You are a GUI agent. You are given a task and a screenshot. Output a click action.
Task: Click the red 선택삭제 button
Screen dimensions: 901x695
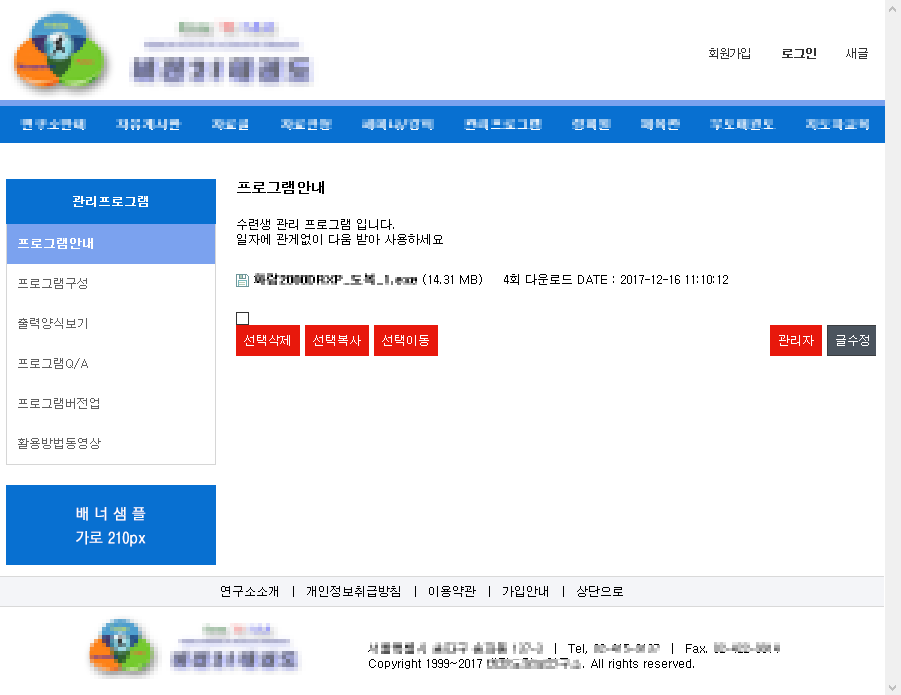pyautogui.click(x=267, y=340)
